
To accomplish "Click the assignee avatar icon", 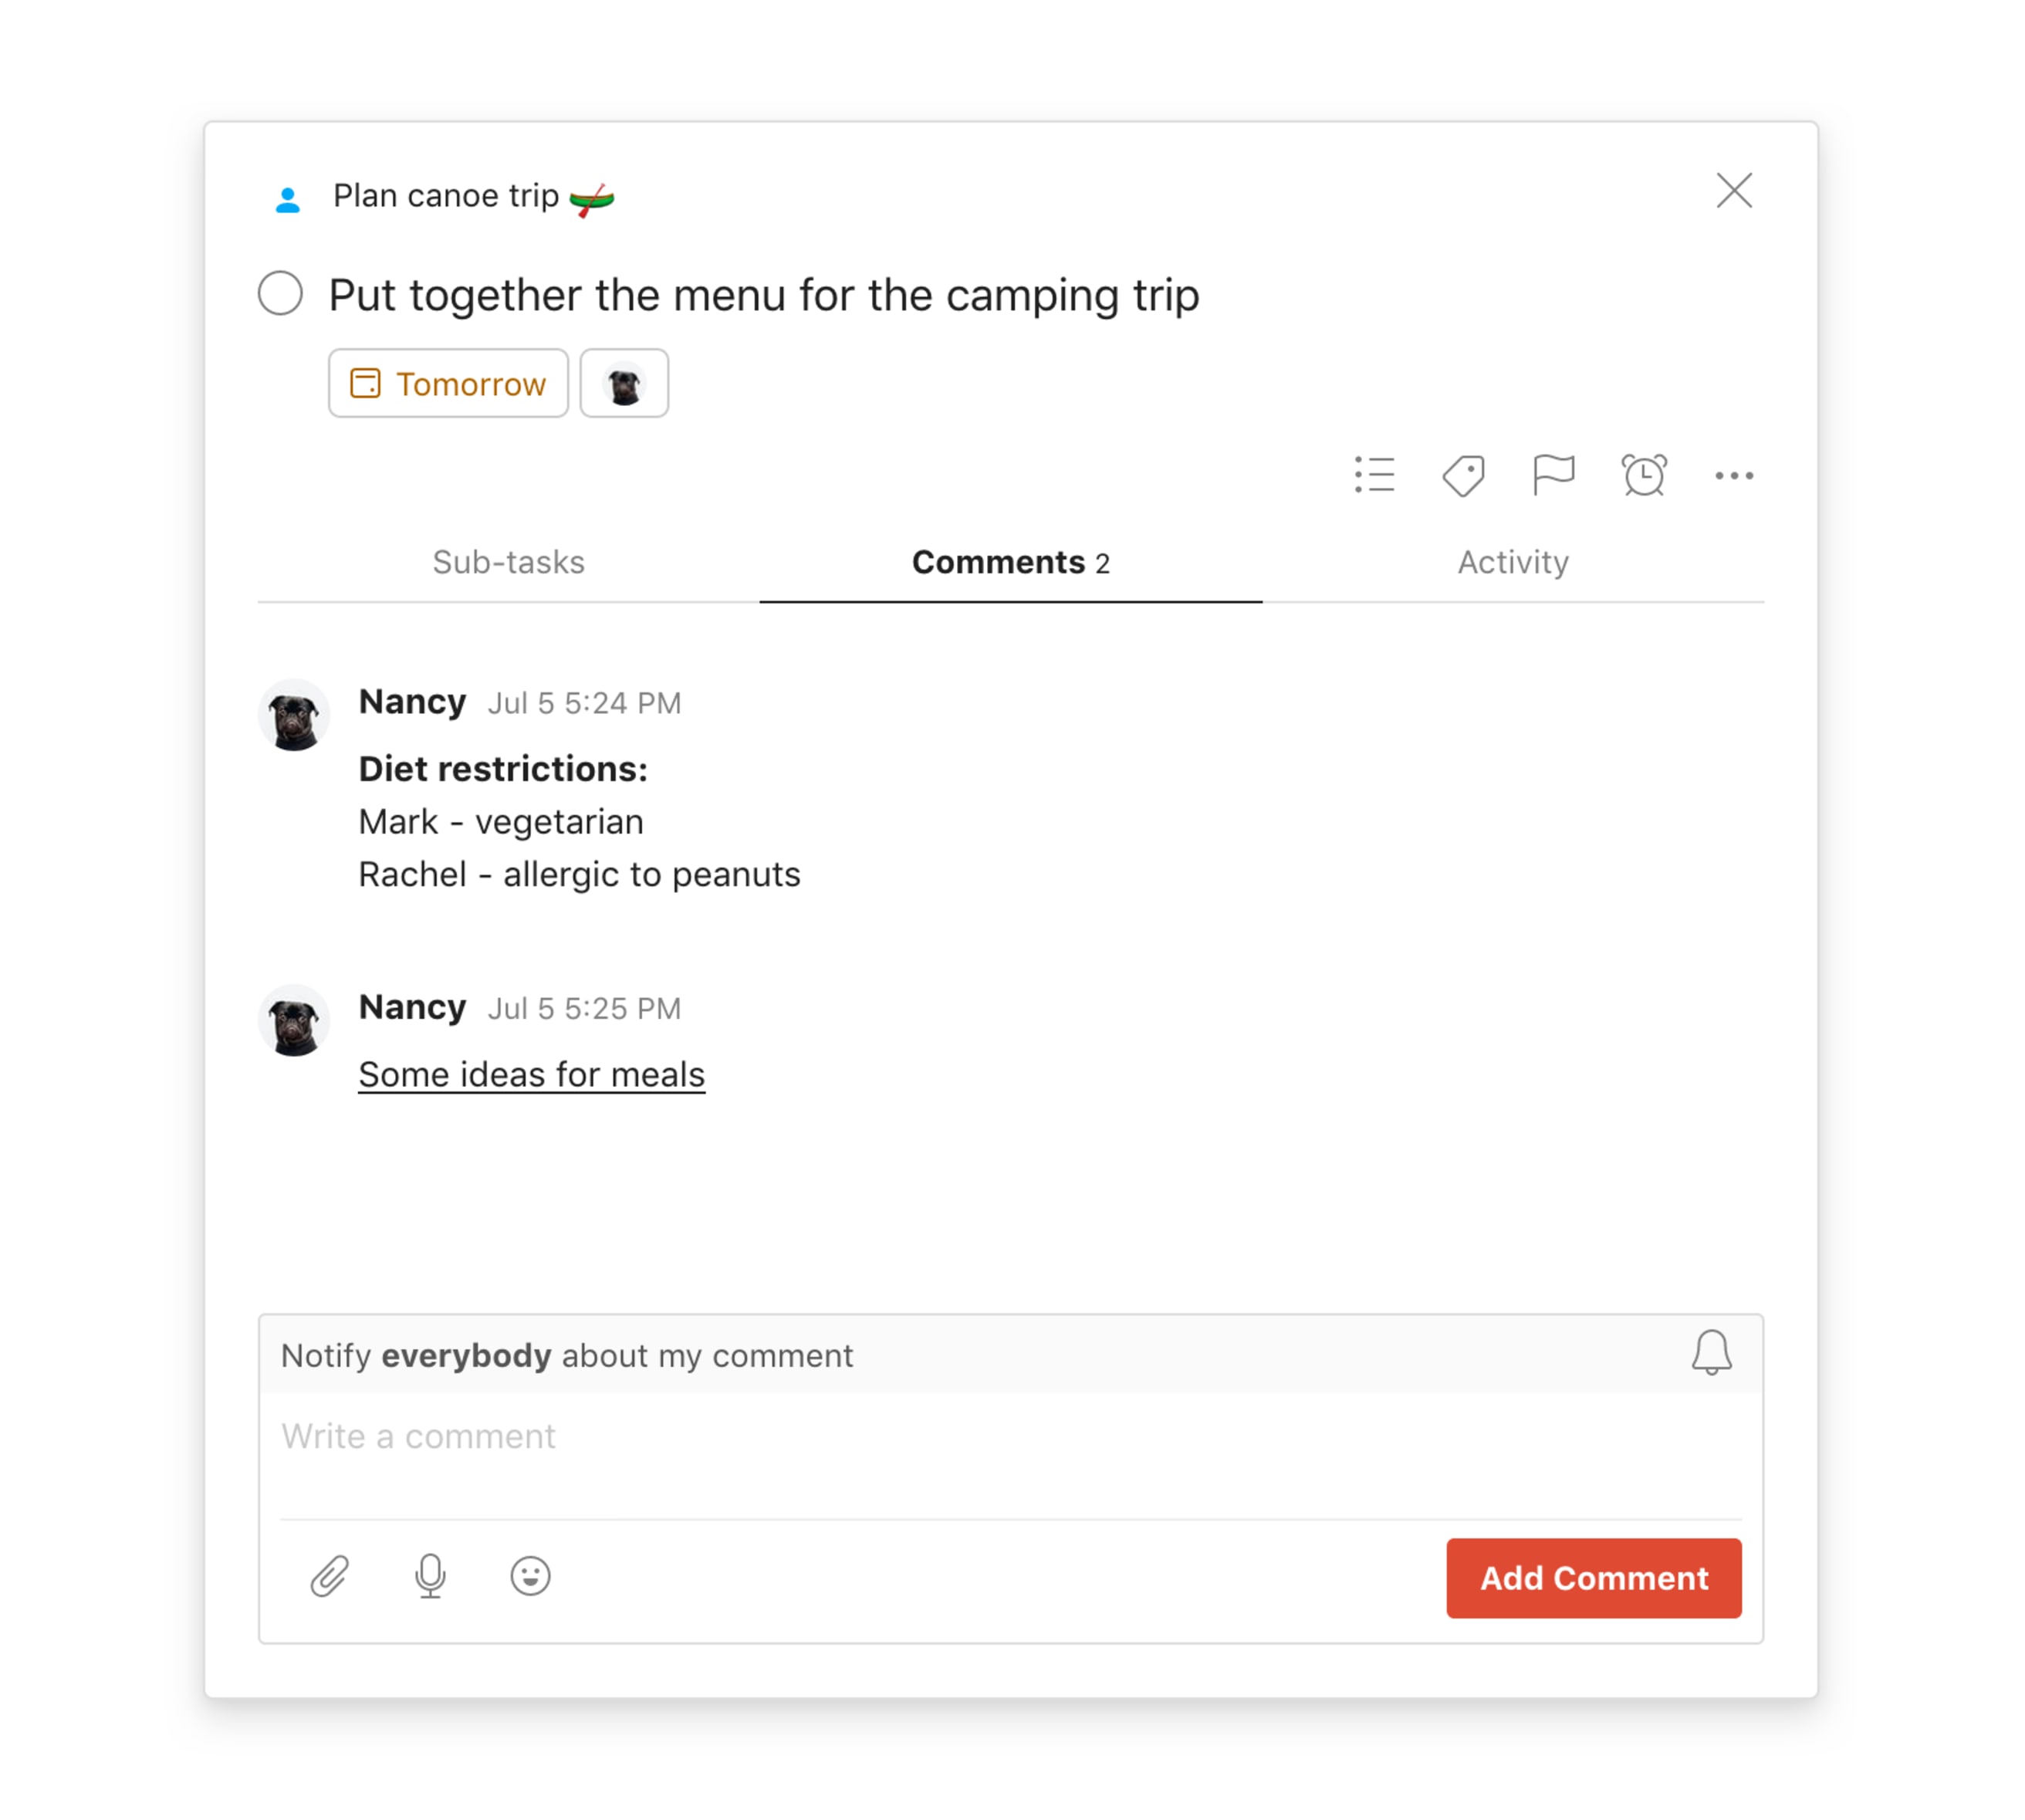I will pos(625,381).
